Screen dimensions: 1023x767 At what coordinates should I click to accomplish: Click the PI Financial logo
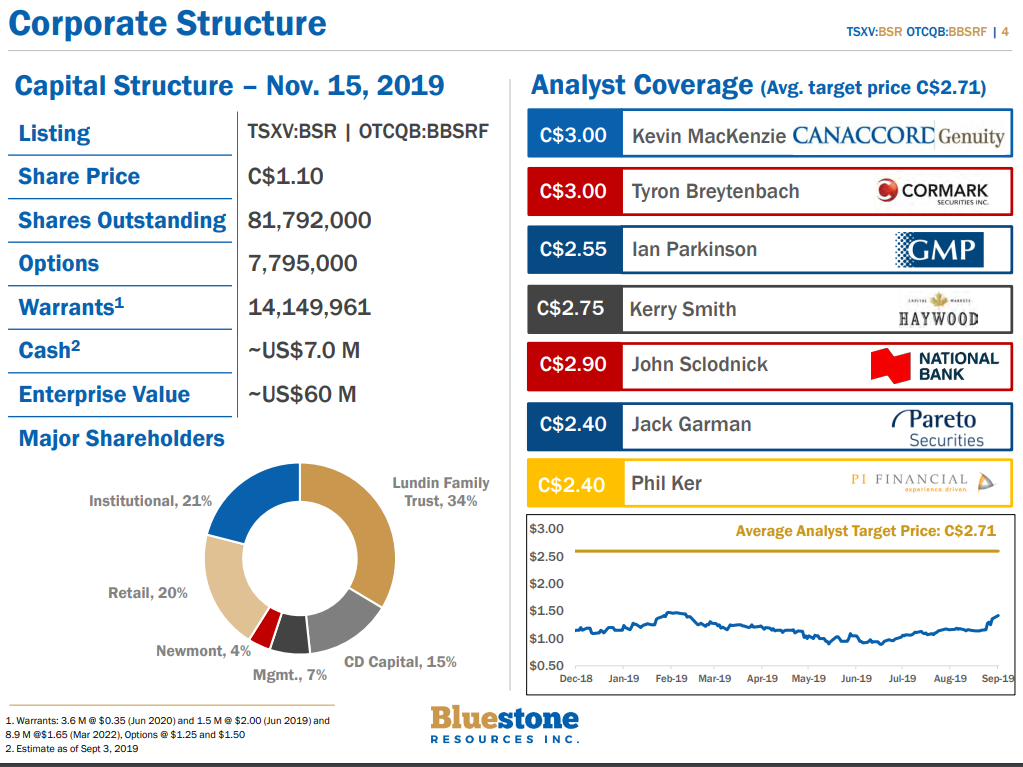tap(923, 482)
